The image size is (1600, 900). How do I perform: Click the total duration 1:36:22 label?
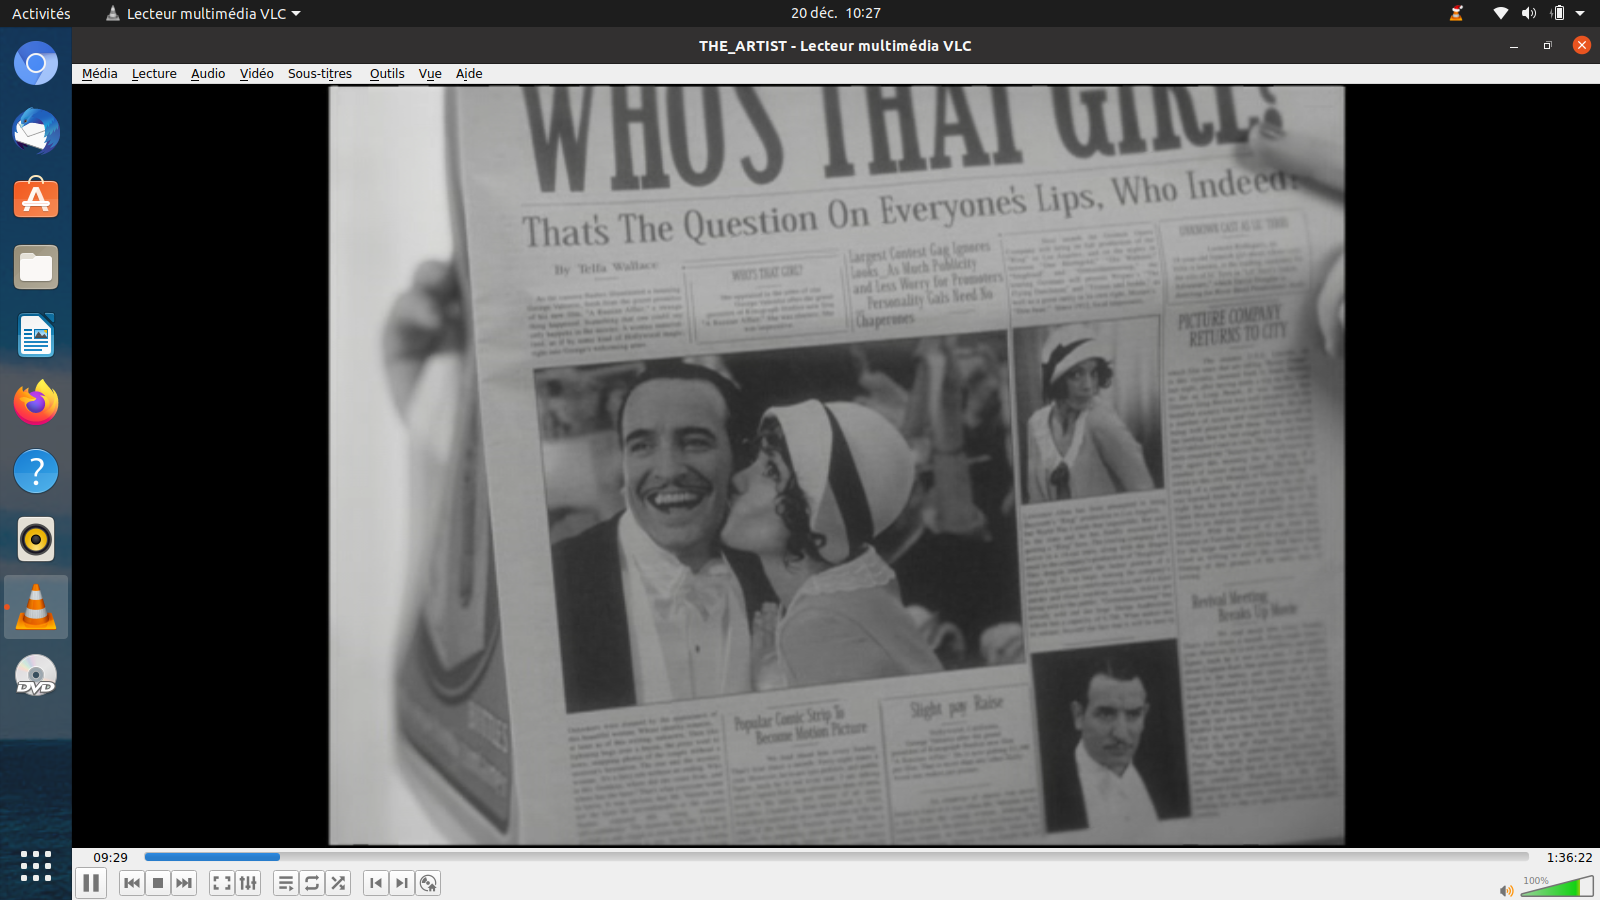click(1569, 858)
